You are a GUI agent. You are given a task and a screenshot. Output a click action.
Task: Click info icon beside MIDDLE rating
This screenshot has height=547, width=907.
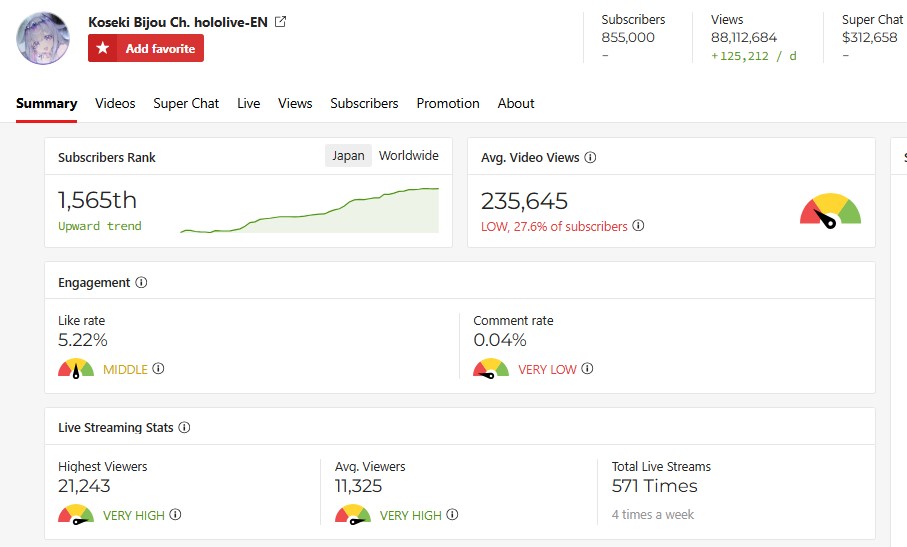click(x=158, y=368)
